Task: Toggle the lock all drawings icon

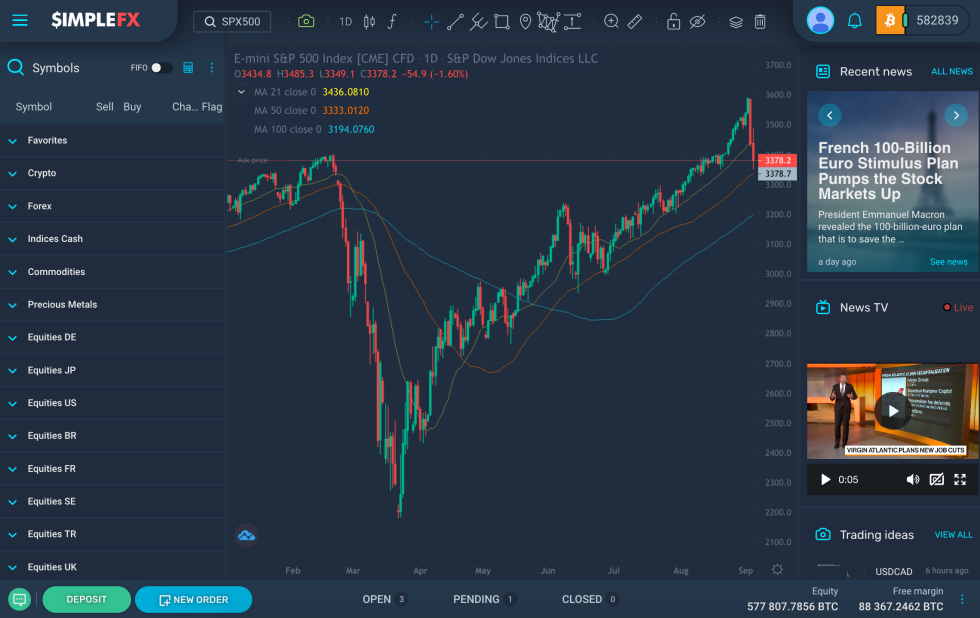Action: (673, 21)
